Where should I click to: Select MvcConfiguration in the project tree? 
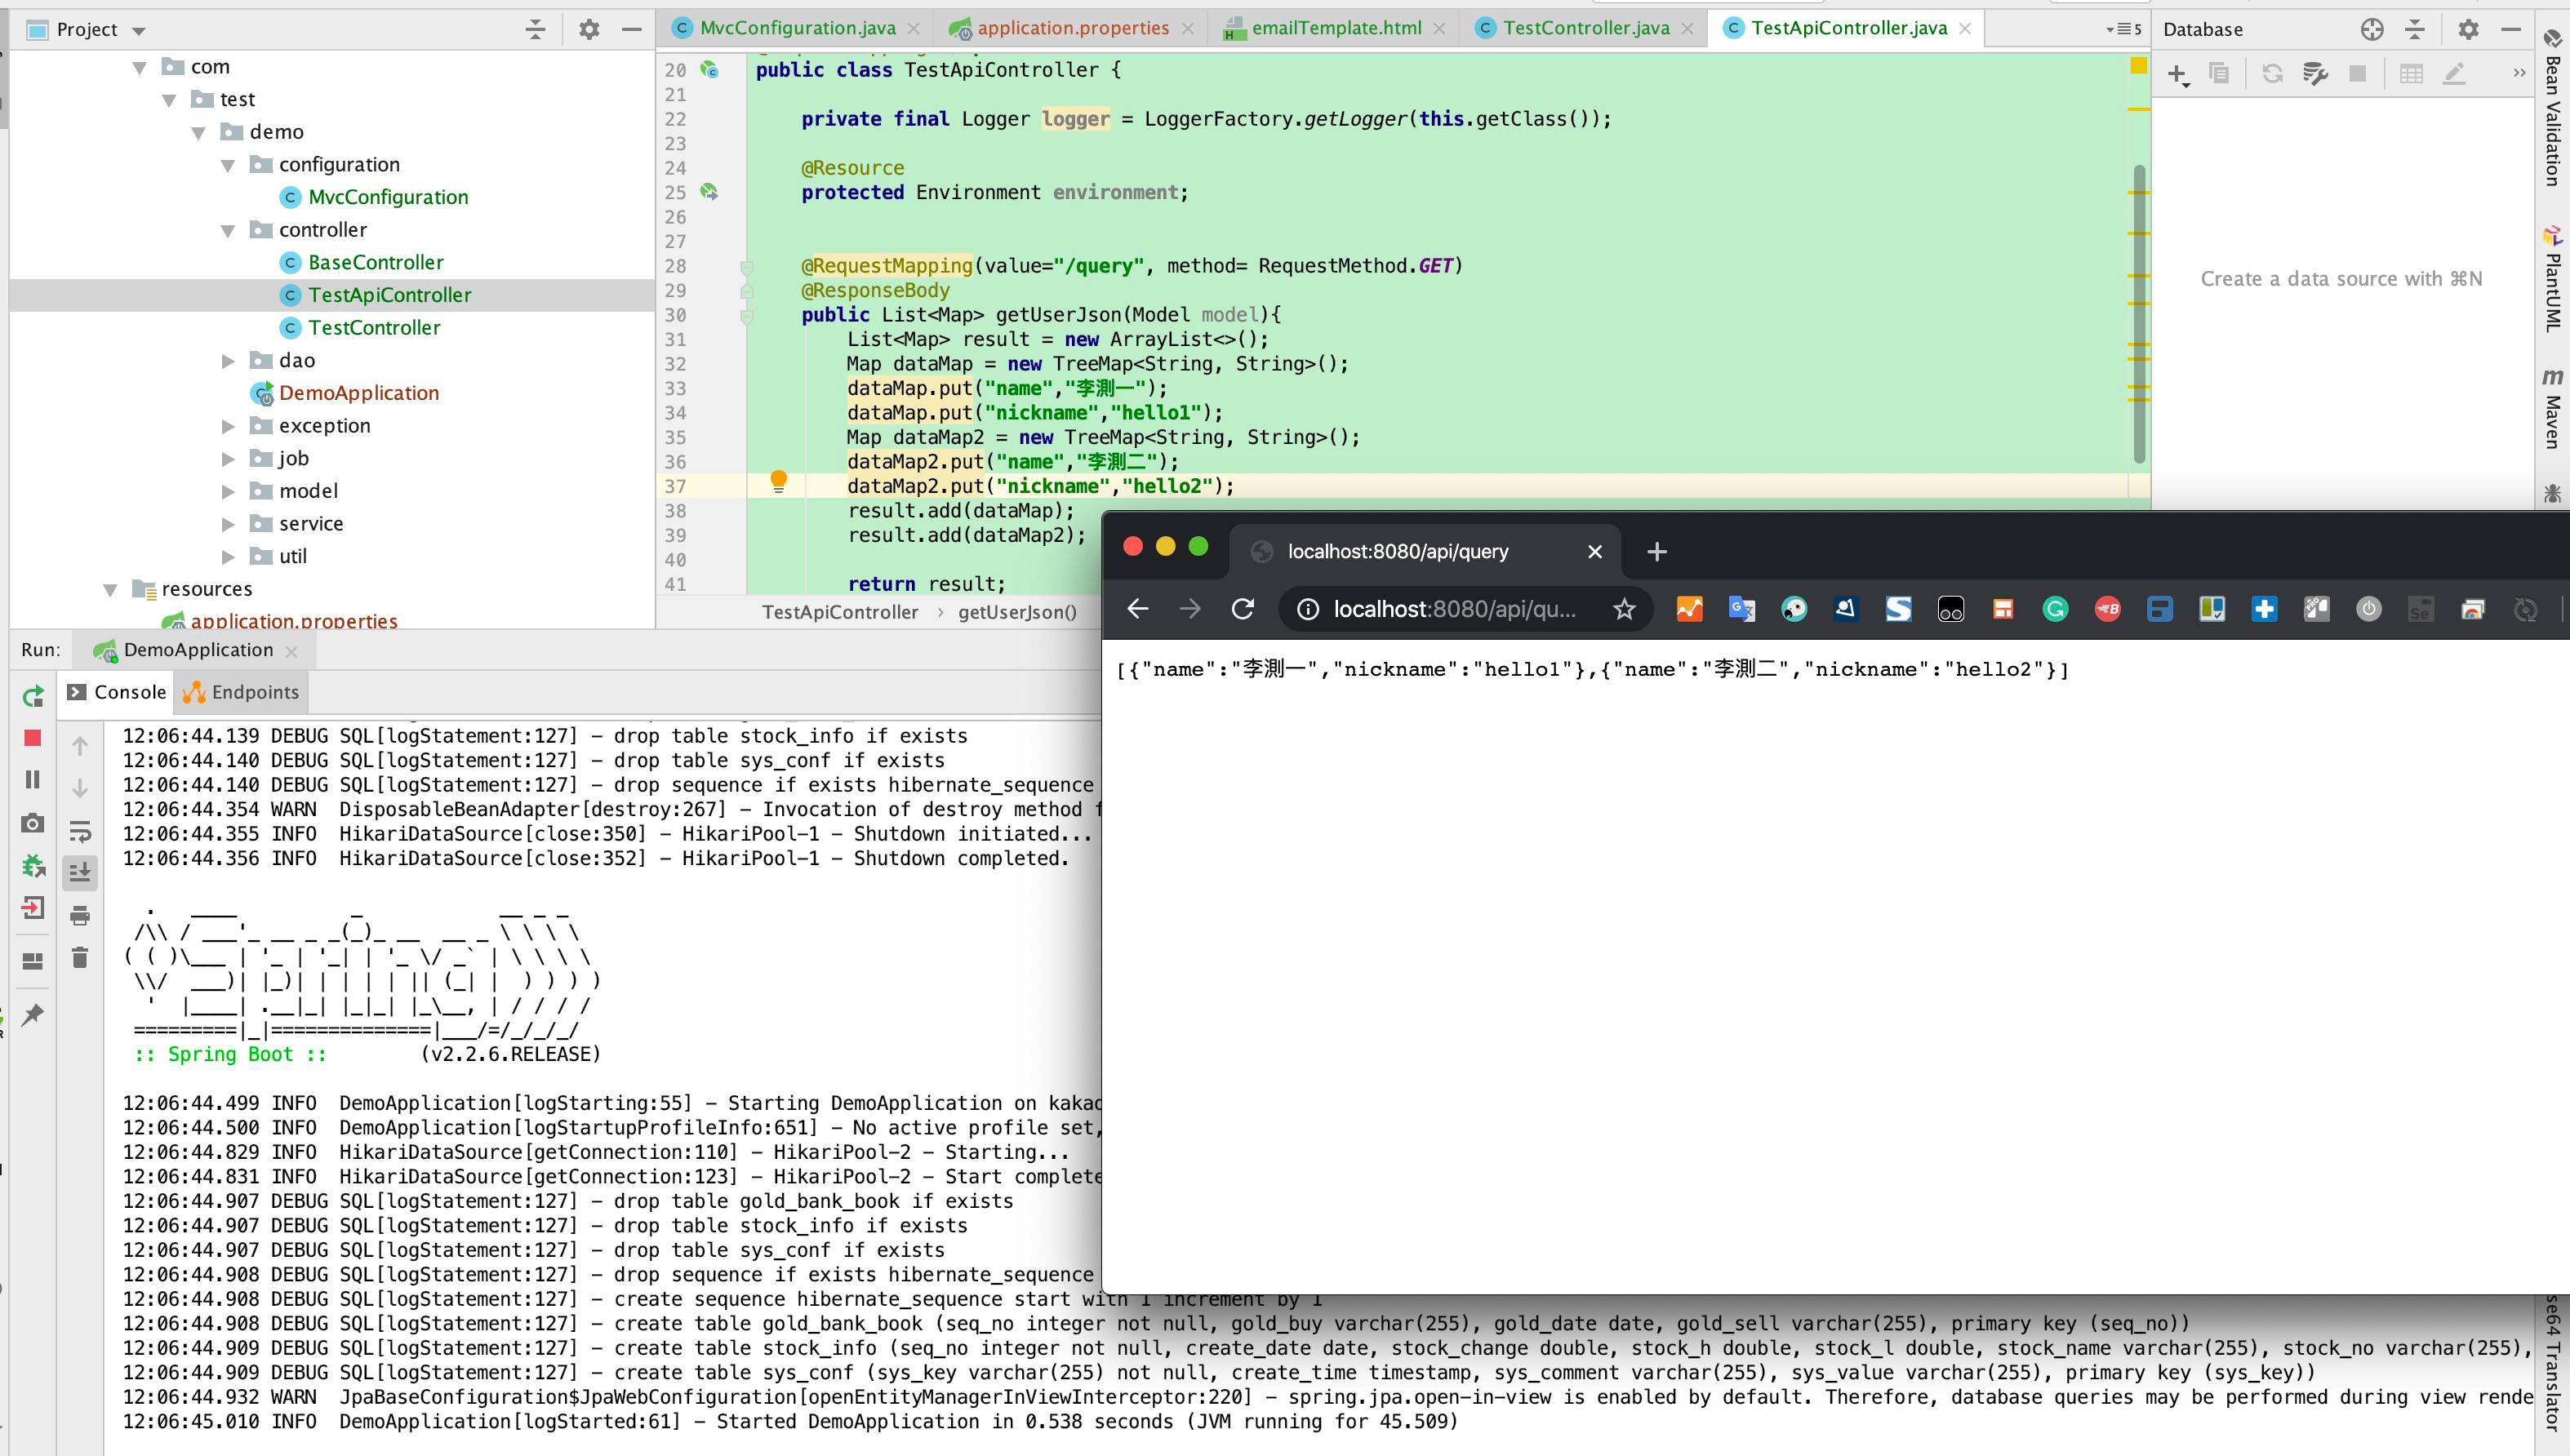coord(388,197)
